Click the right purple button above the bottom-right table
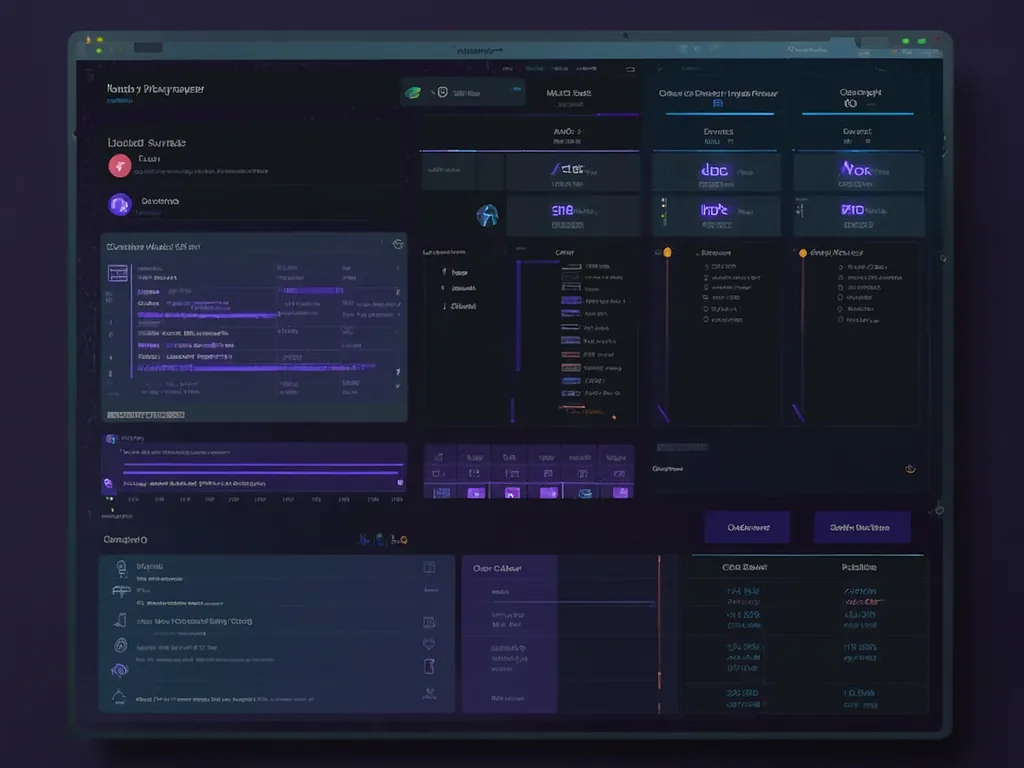This screenshot has width=1024, height=768. tap(861, 527)
